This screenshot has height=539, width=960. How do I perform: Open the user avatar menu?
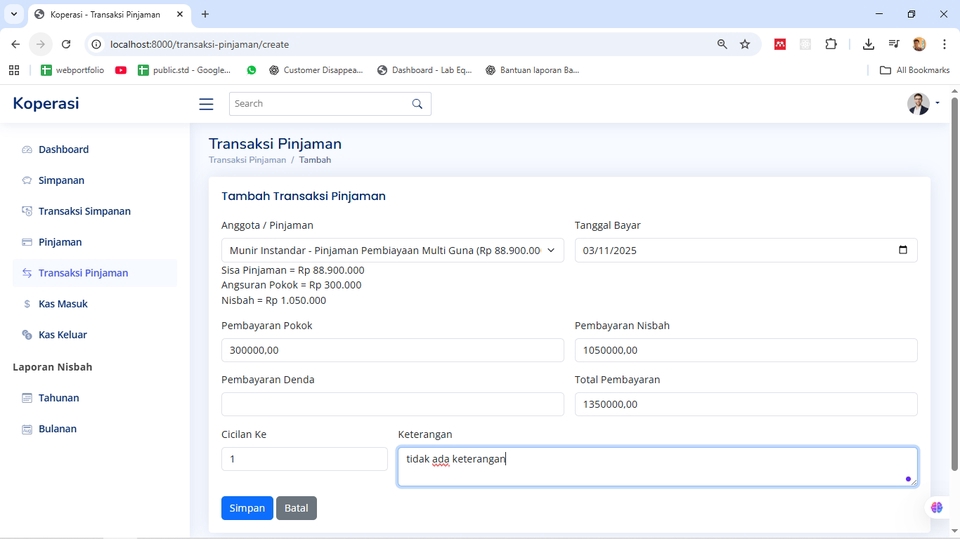tap(923, 104)
